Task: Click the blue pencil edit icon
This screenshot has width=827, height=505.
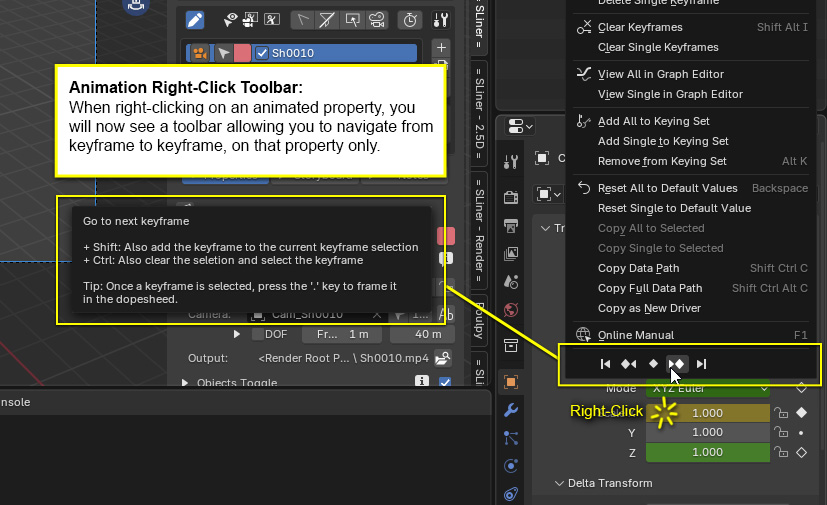Action: (x=196, y=19)
